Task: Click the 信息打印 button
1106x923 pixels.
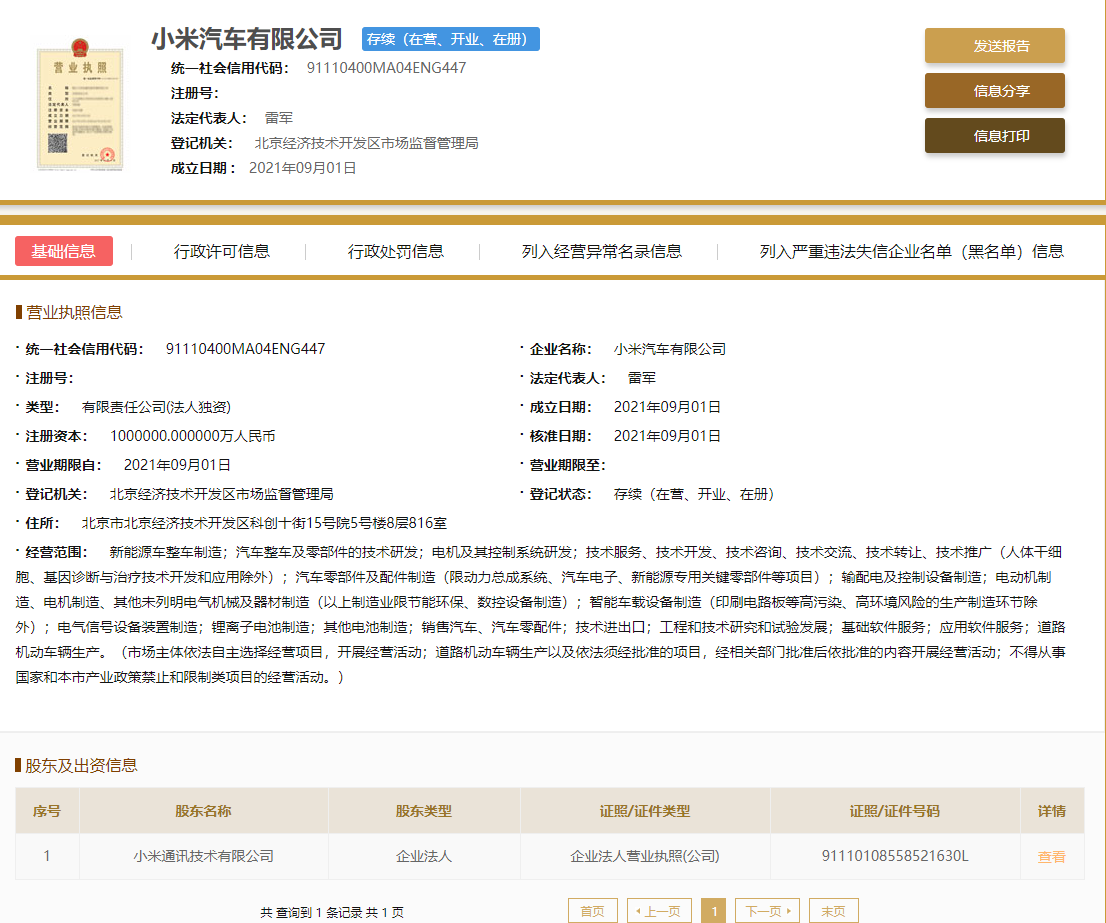Action: pyautogui.click(x=995, y=136)
